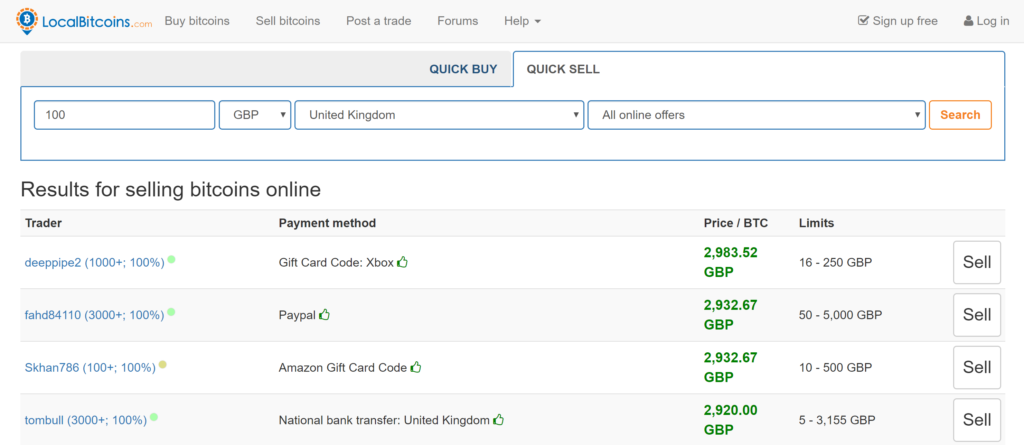Screen dimensions: 1024x445
Task: Switch to the QUICK BUY tab
Action: (x=463, y=69)
